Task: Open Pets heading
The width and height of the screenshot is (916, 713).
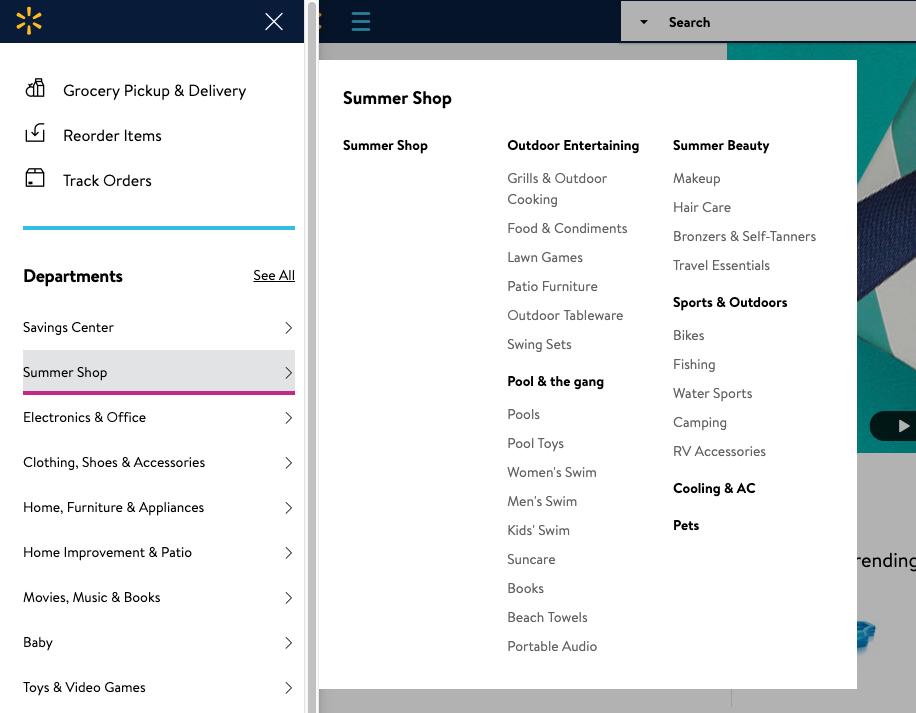Action: coord(686,525)
